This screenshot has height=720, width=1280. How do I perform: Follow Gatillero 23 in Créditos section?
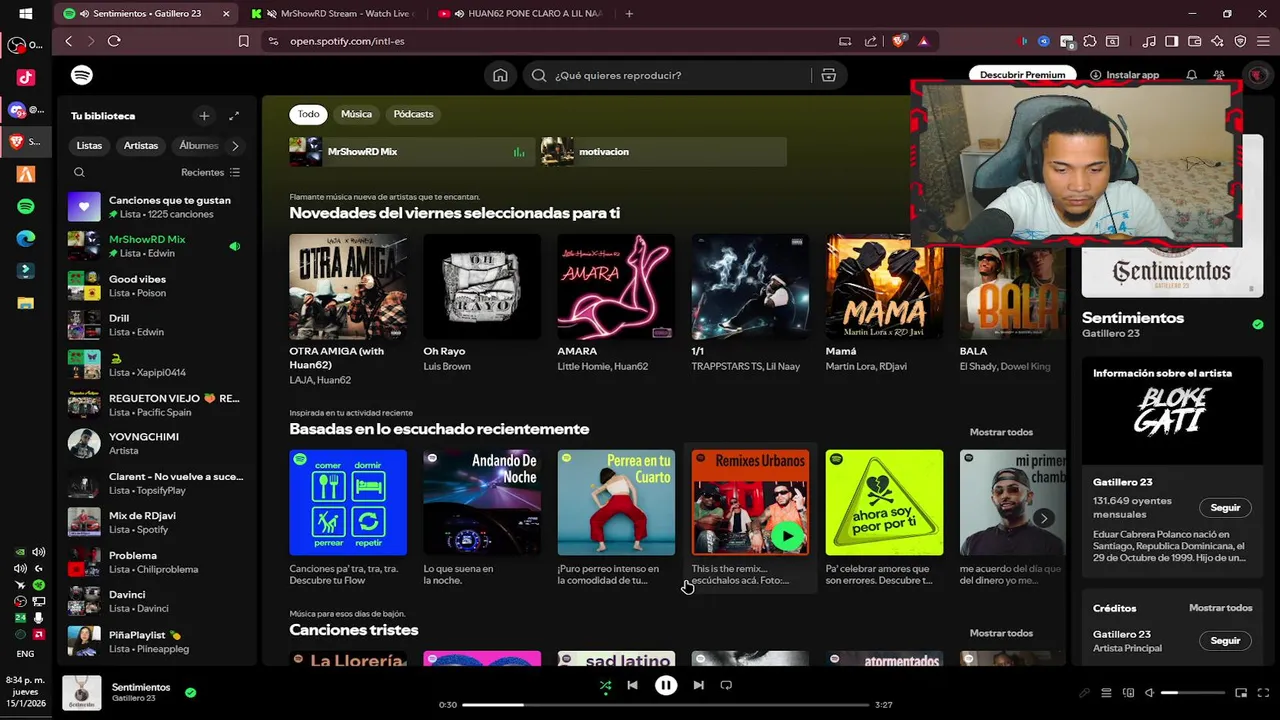pos(1225,641)
